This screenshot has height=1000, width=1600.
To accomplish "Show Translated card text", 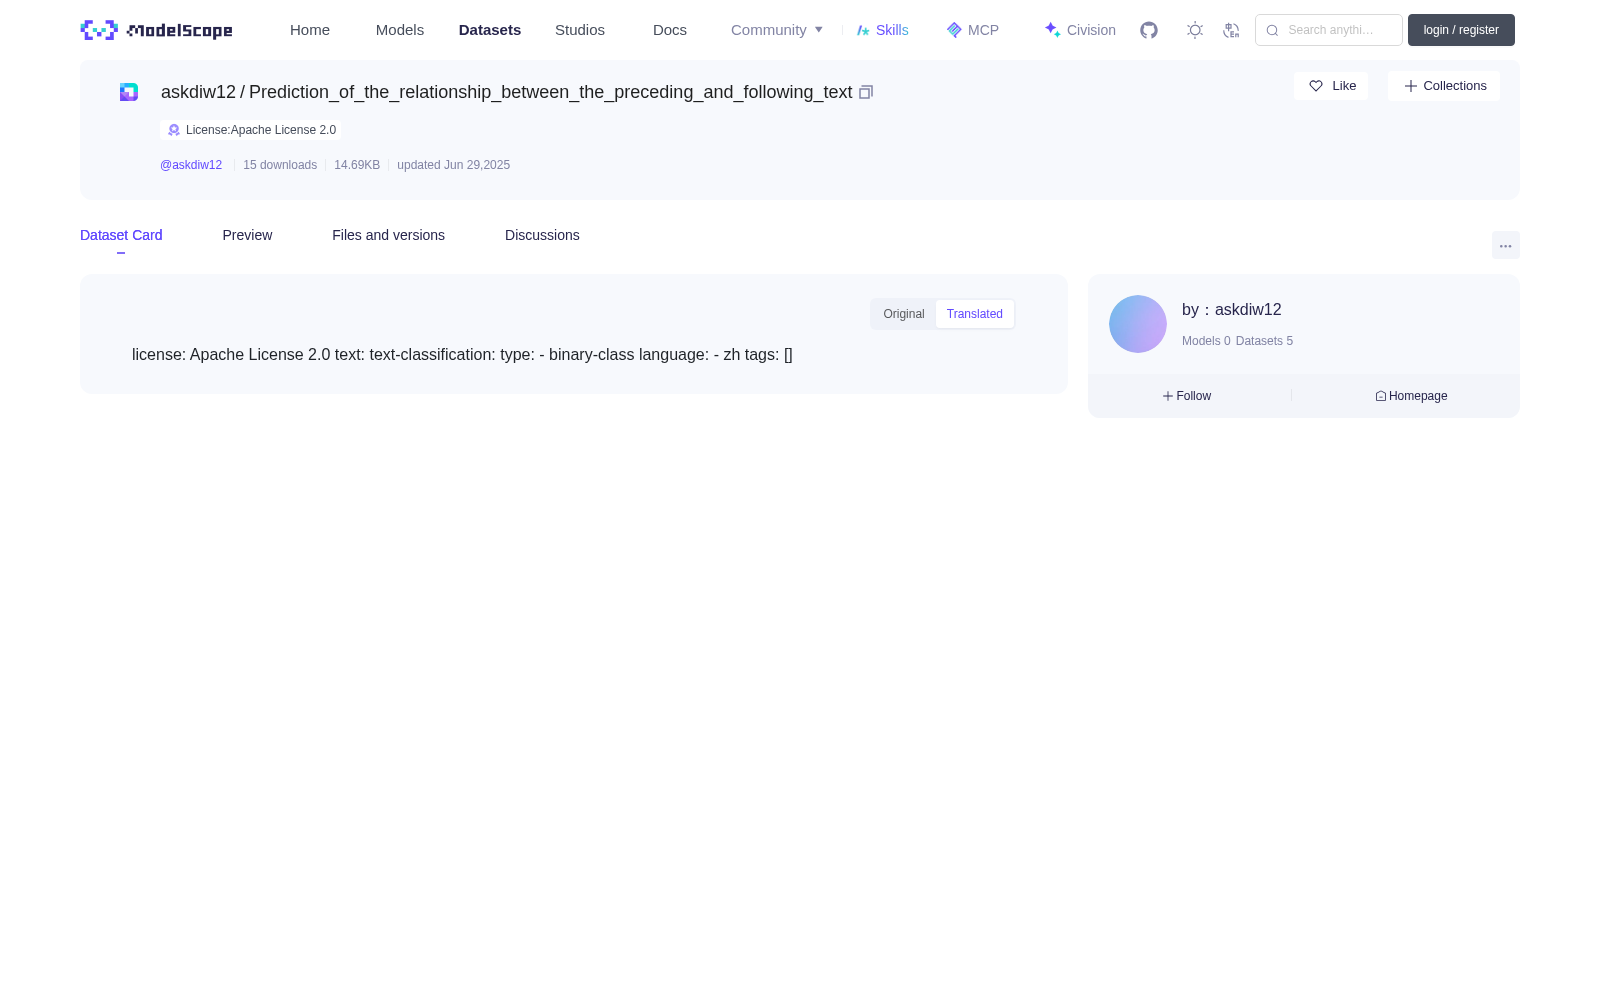I will click(x=975, y=314).
